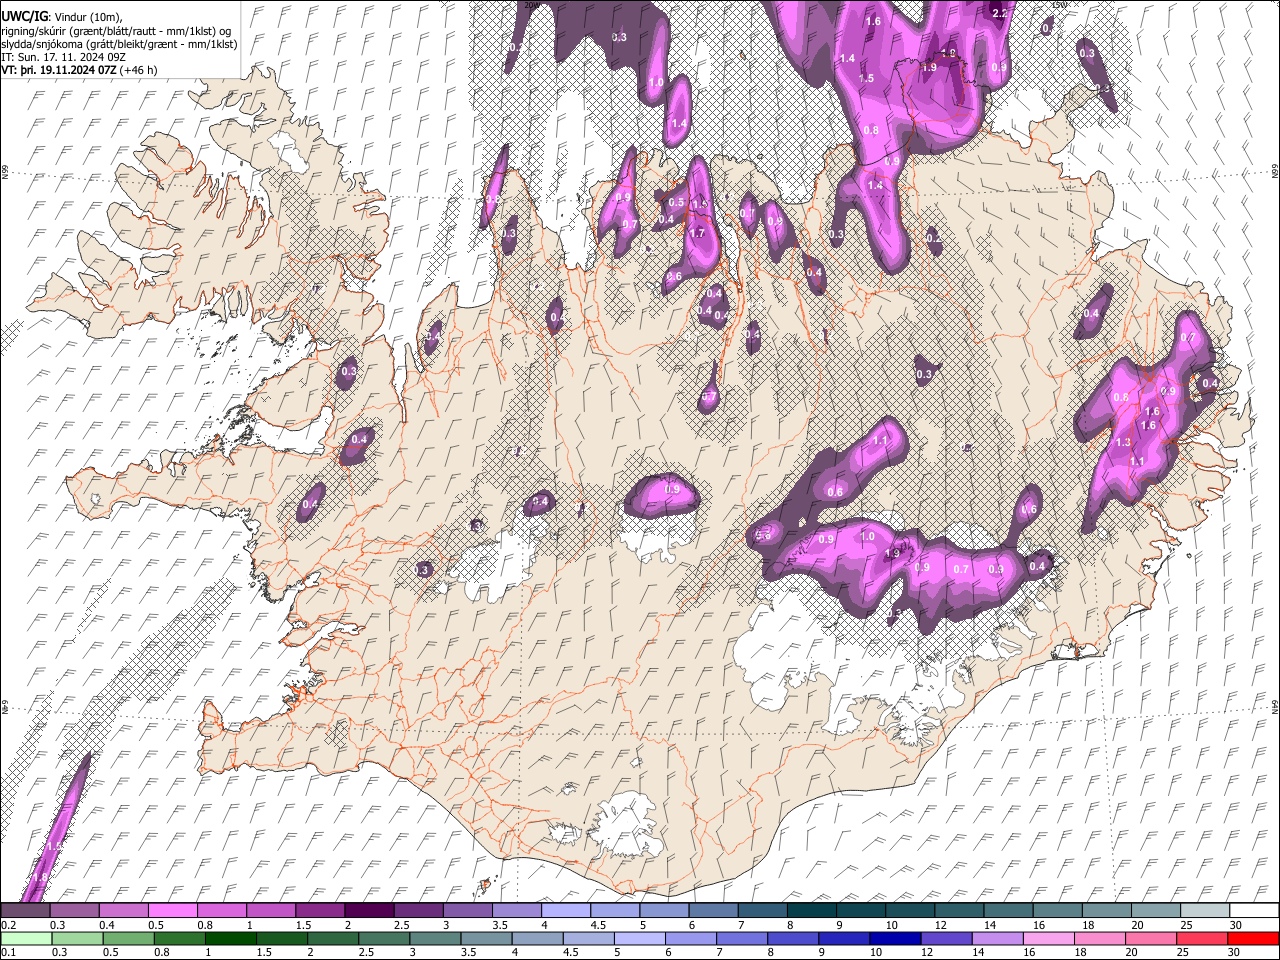Screen dimensions: 1280x960
Task: Select rain legend swatch between 14 and 16
Action: 998,938
